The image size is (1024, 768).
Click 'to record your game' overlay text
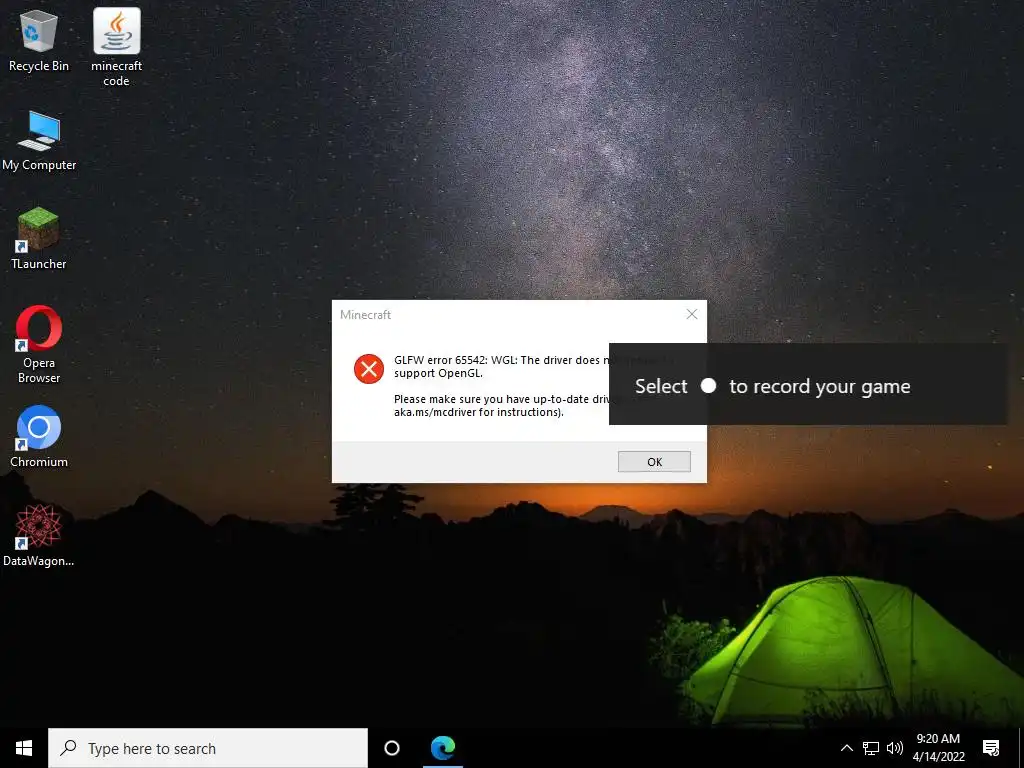tap(820, 387)
